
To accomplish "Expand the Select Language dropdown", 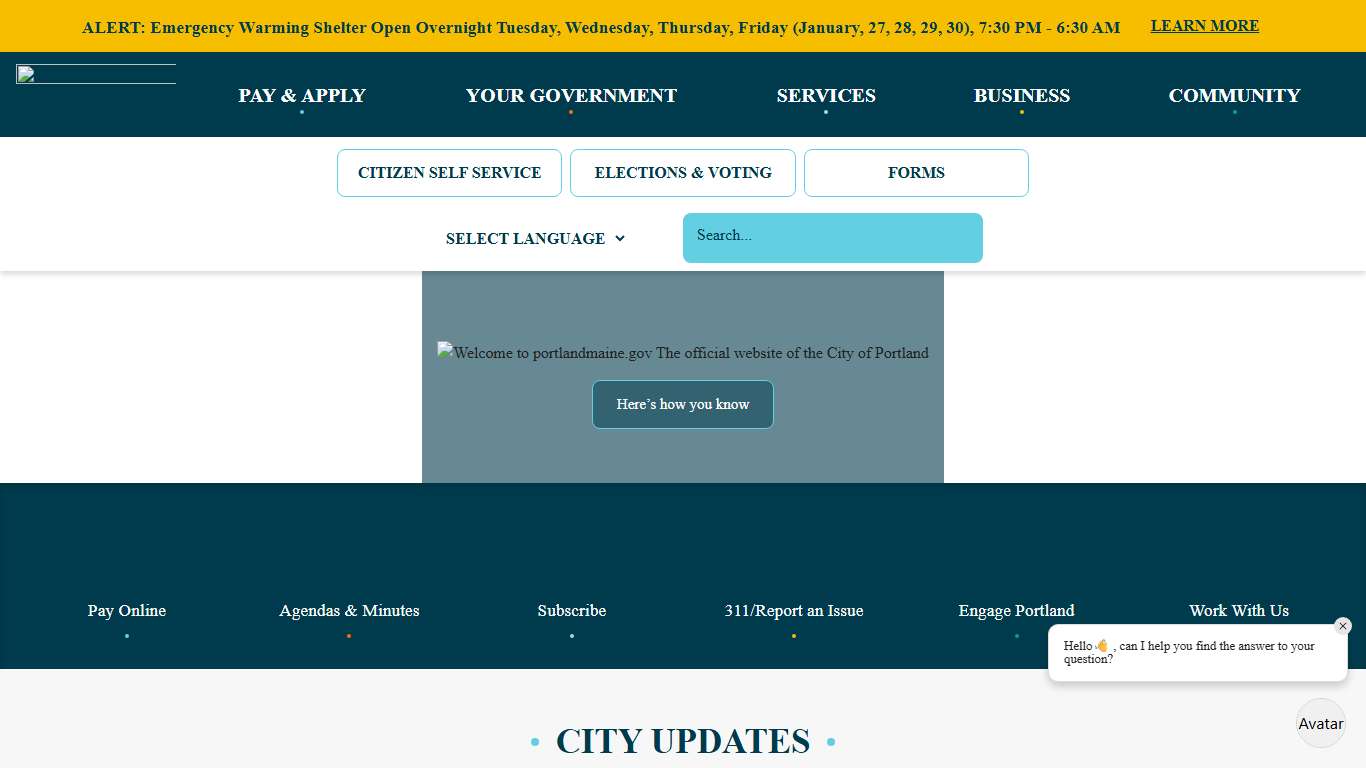I will 535,238.
